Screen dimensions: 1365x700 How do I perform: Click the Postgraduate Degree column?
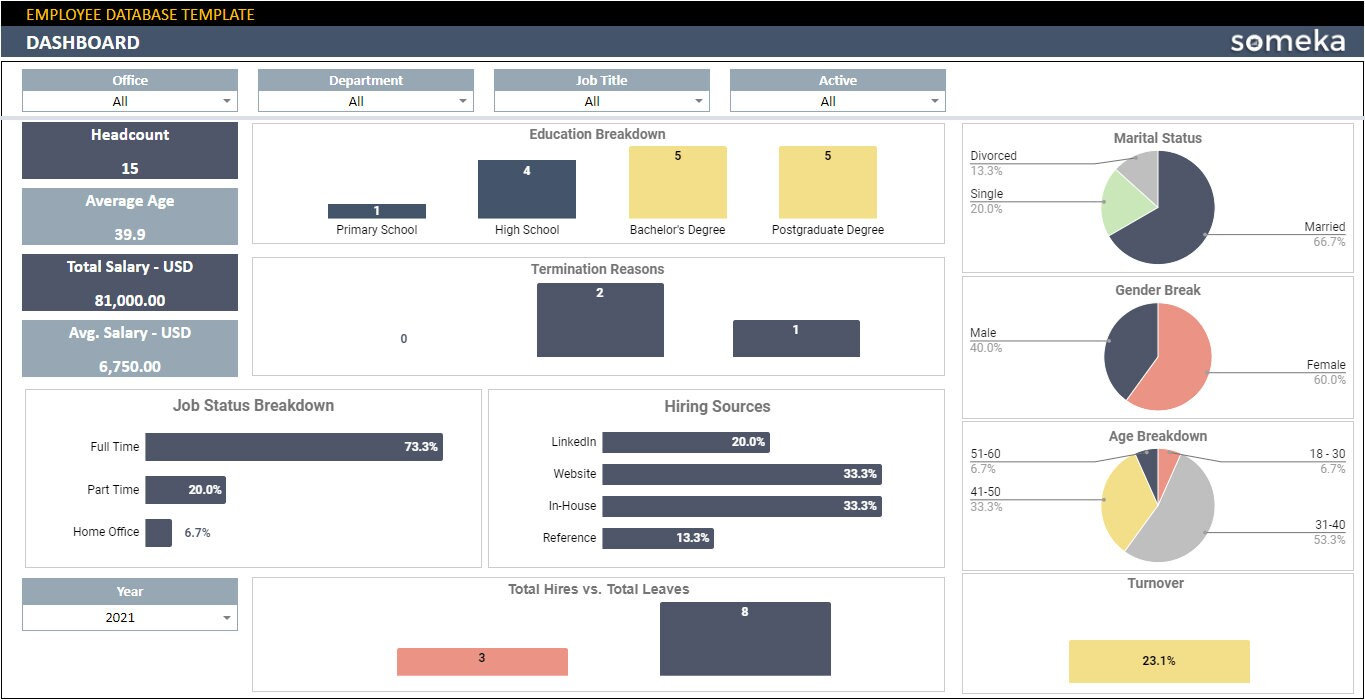click(826, 183)
